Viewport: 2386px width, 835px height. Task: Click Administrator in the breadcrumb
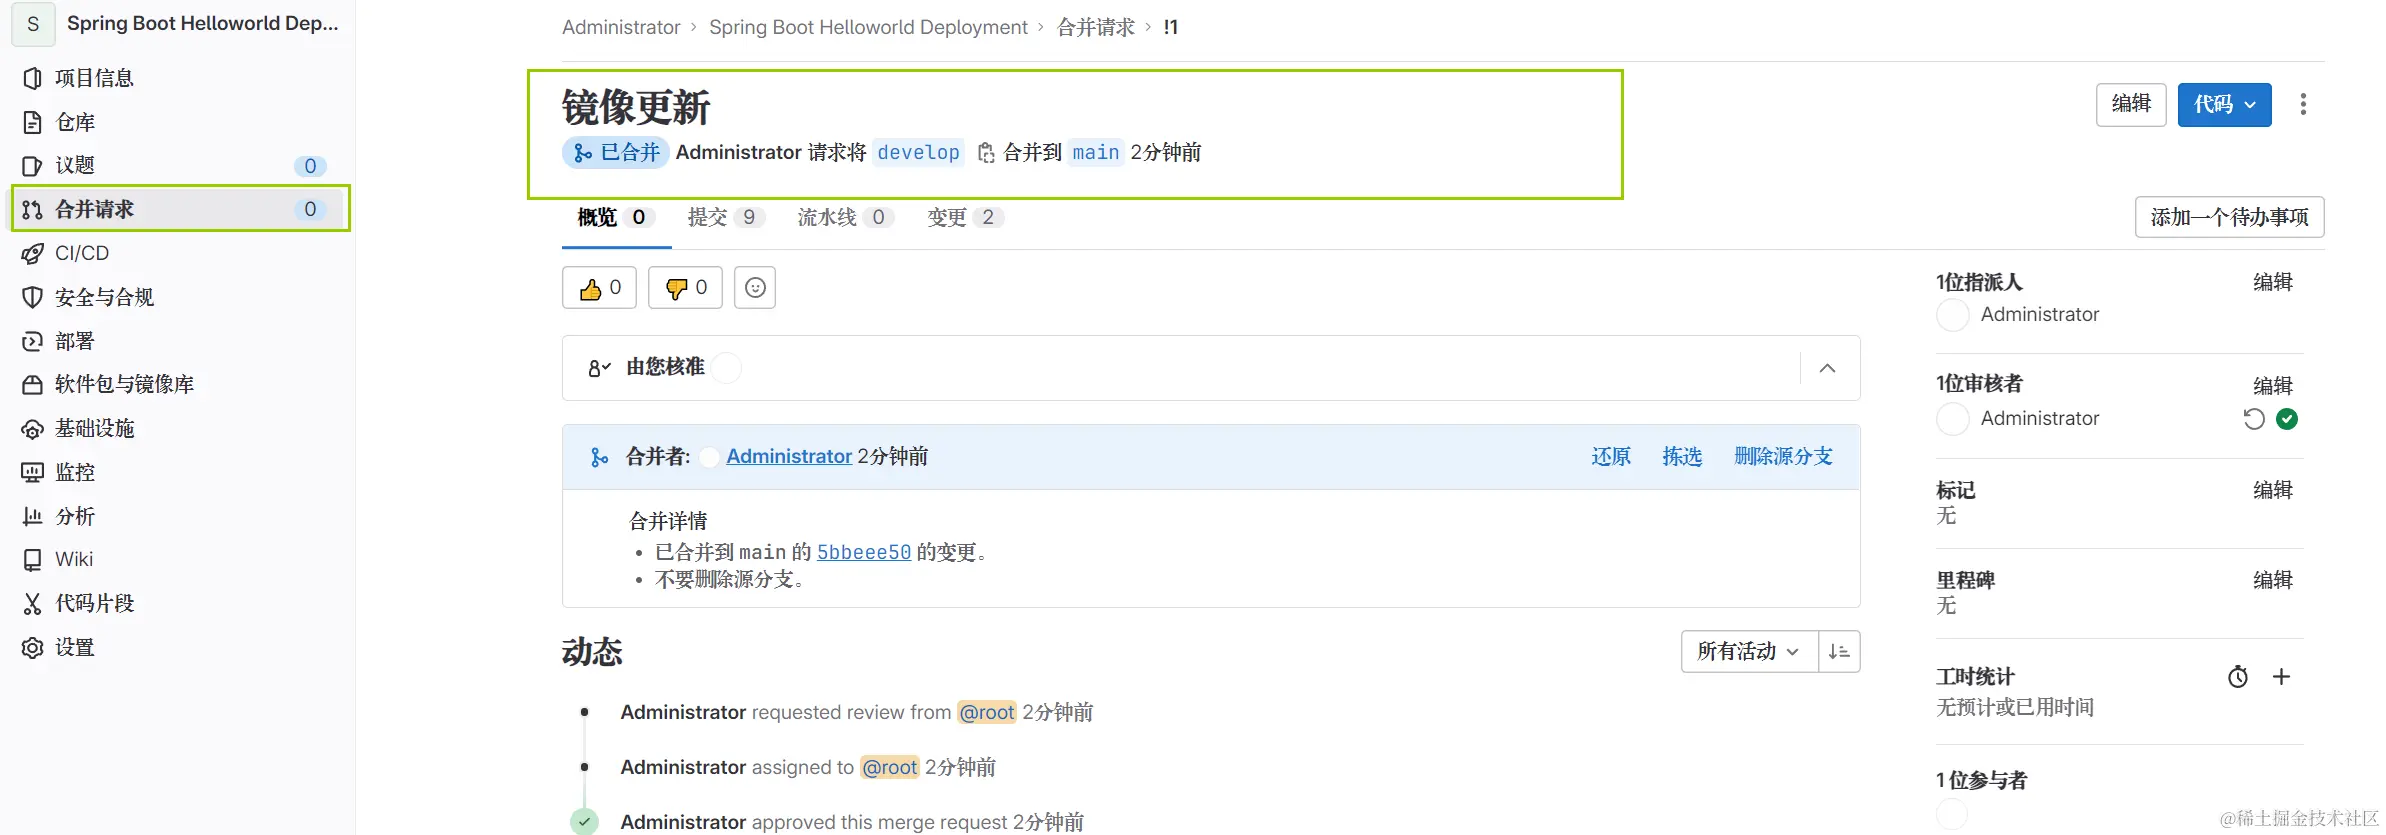[621, 27]
